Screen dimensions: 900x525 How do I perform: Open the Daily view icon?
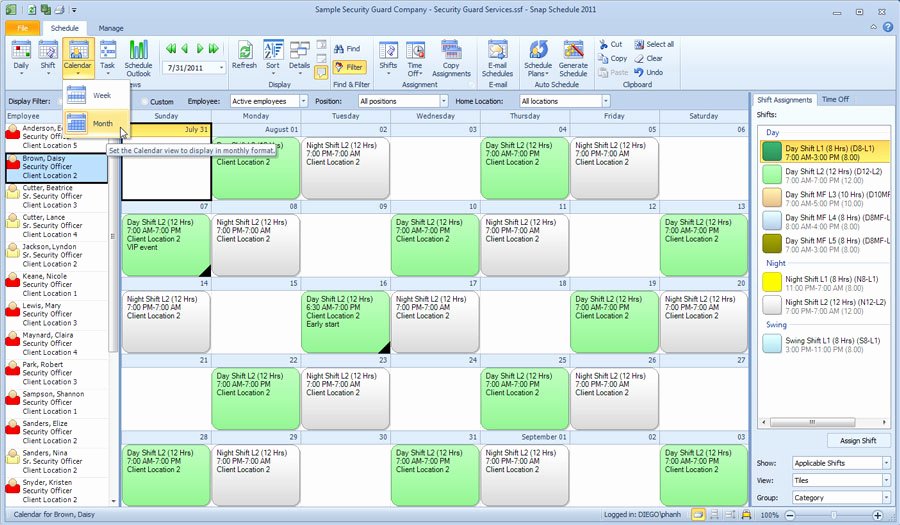tap(21, 55)
